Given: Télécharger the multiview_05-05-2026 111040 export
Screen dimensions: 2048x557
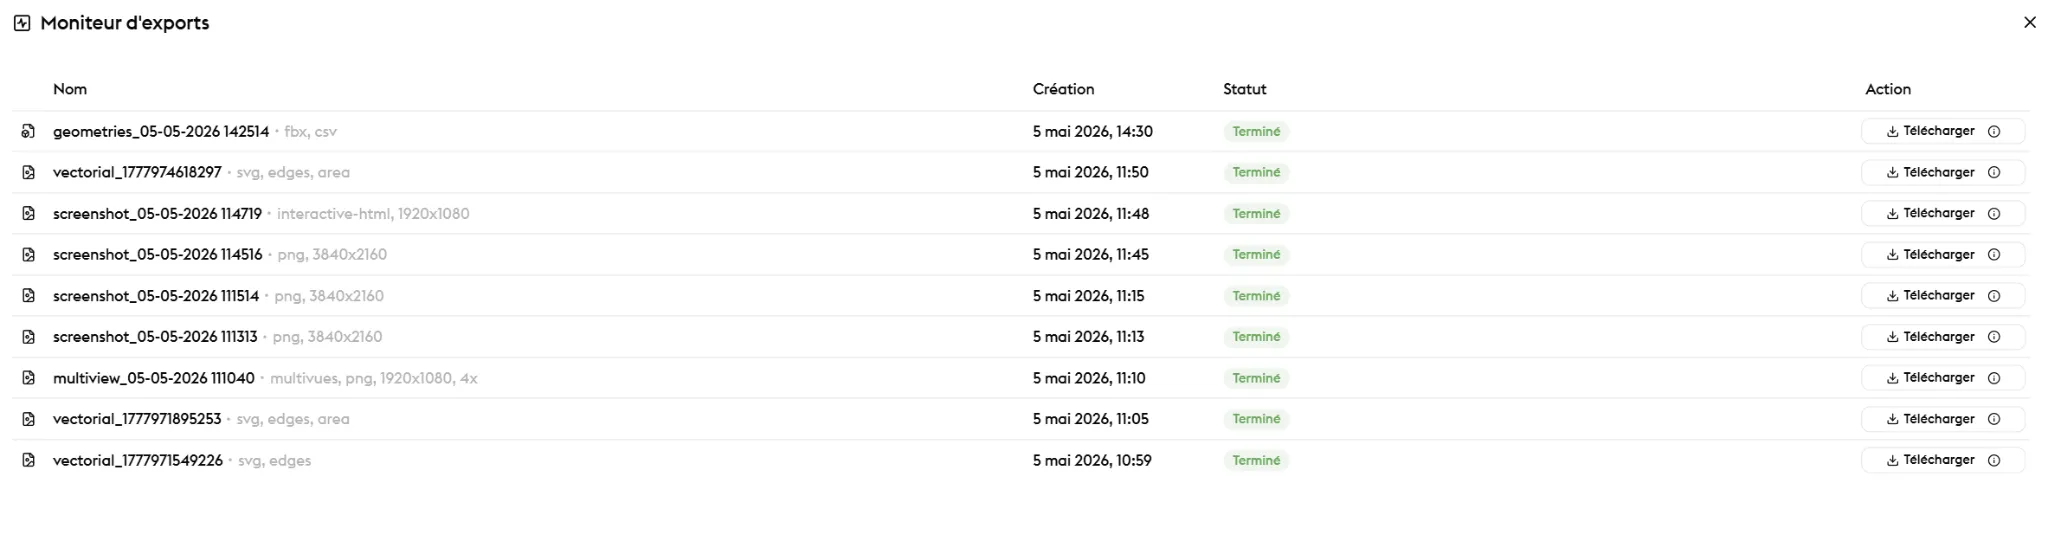Looking at the screenshot, I should 1930,378.
